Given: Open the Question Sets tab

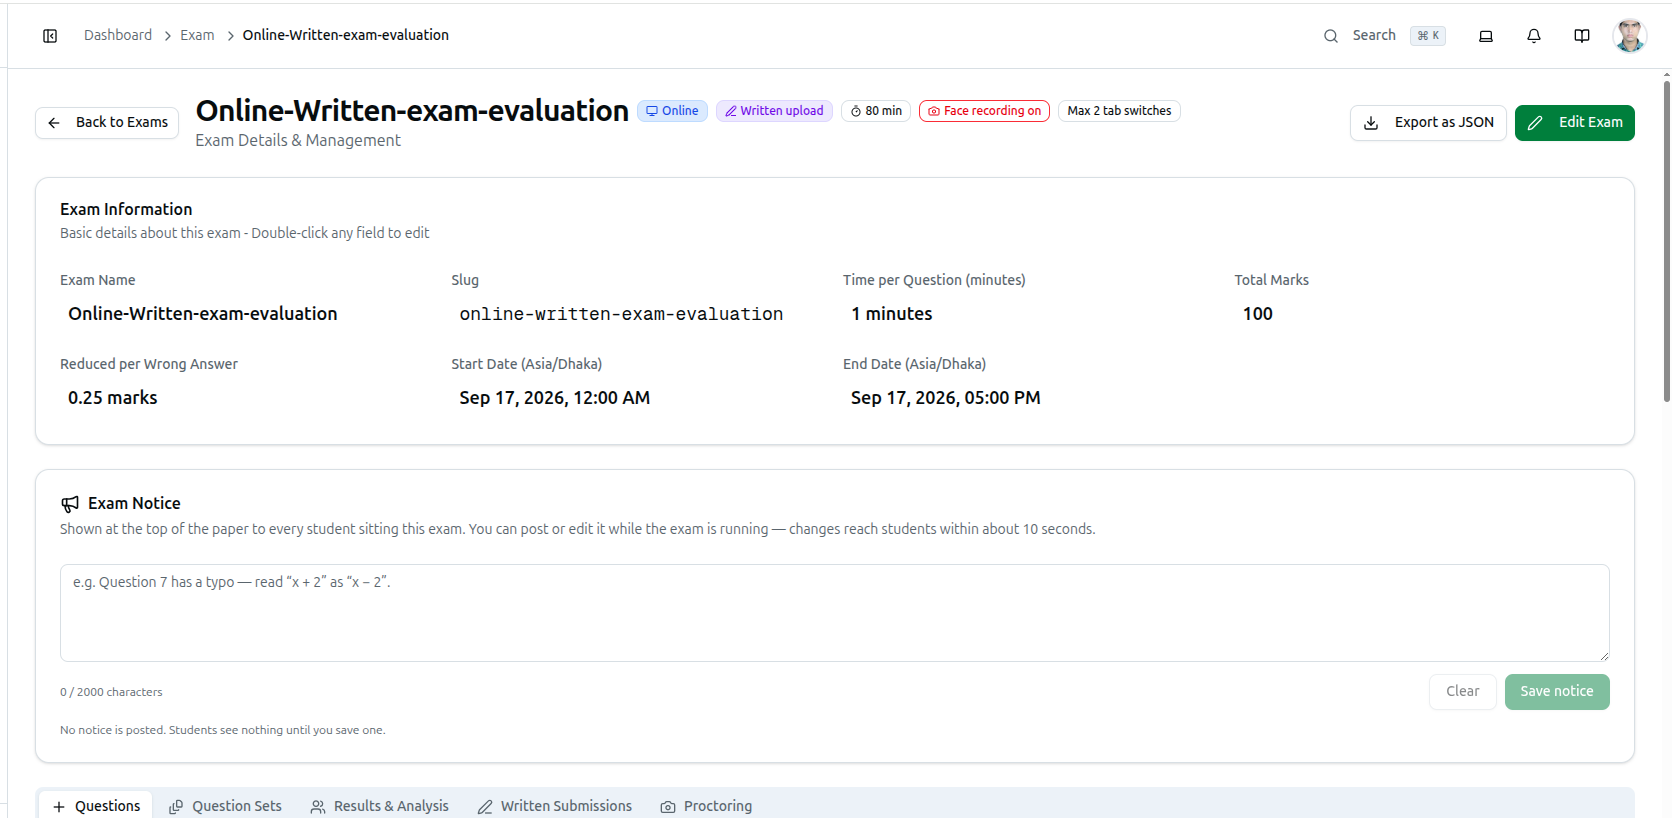Looking at the screenshot, I should tap(225, 806).
